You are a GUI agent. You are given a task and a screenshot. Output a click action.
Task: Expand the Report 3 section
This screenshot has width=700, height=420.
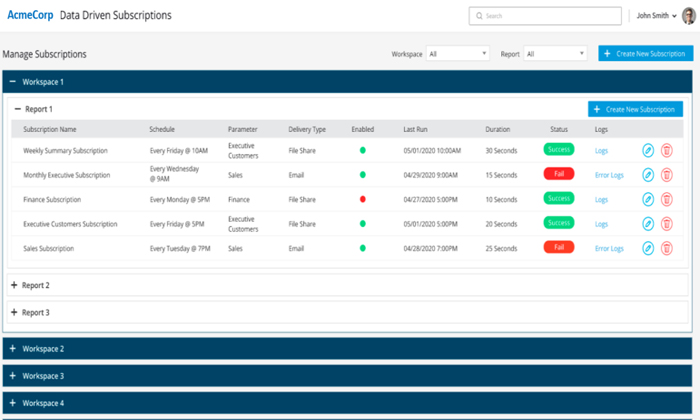[14, 312]
